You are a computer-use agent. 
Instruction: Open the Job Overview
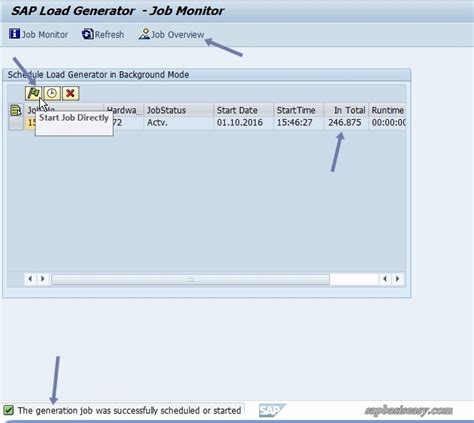(x=171, y=34)
